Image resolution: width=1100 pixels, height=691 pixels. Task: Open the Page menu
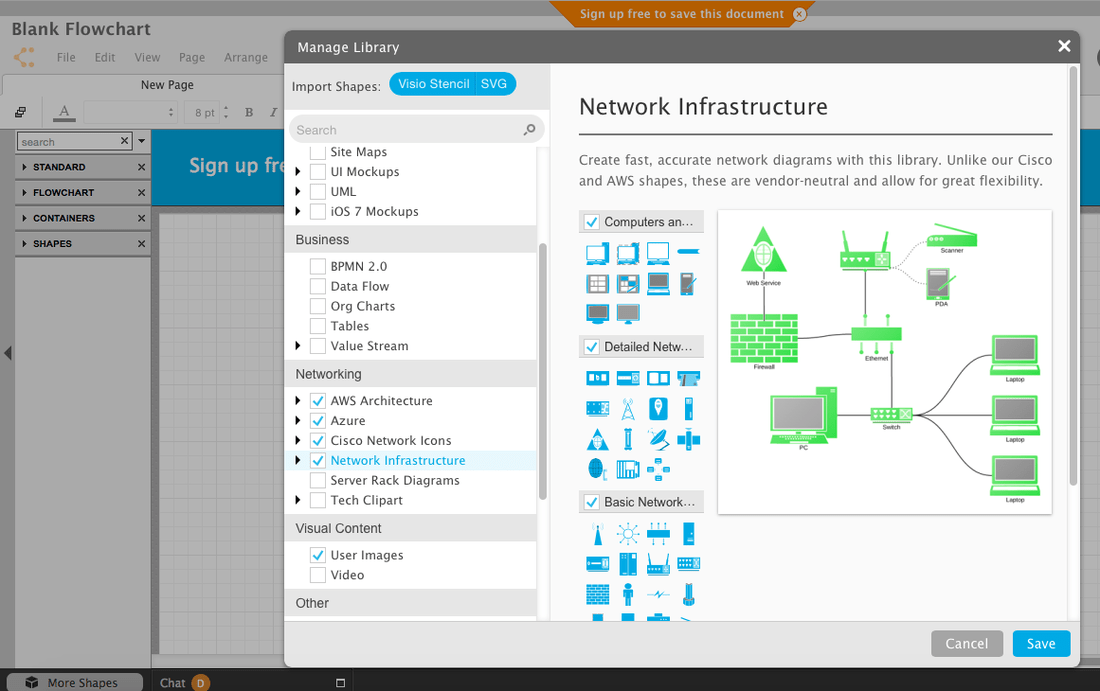point(192,58)
